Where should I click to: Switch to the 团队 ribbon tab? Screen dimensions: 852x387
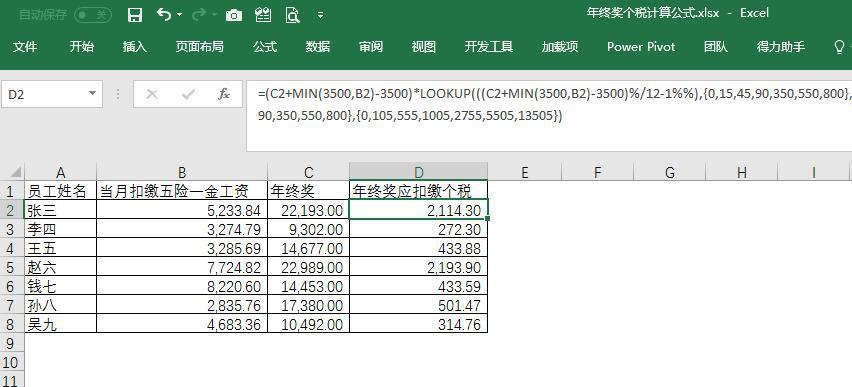tap(716, 47)
